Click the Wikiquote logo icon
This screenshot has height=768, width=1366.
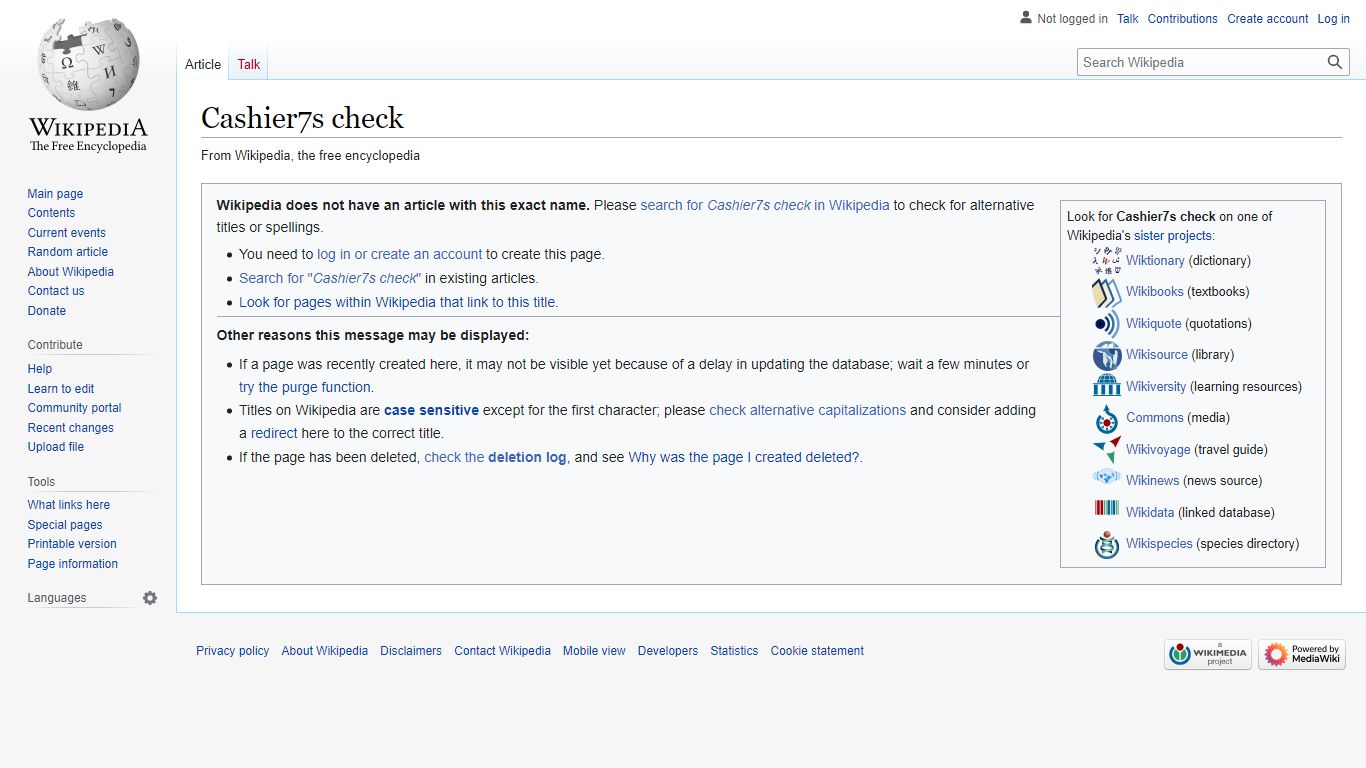[1107, 324]
